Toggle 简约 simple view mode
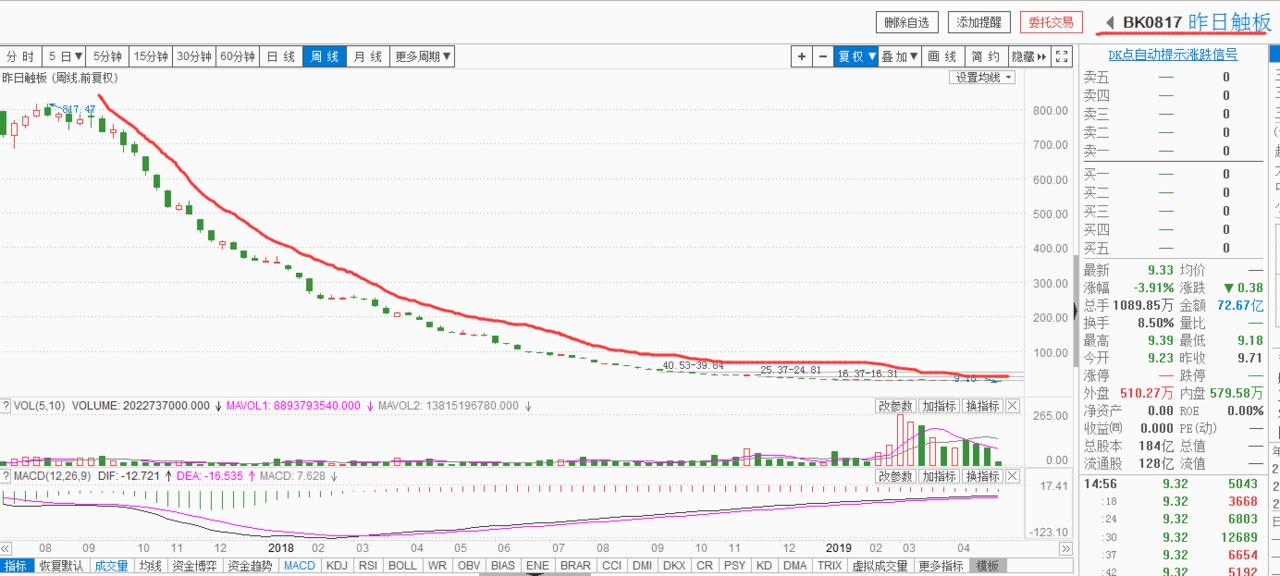1280x576 pixels. point(985,57)
